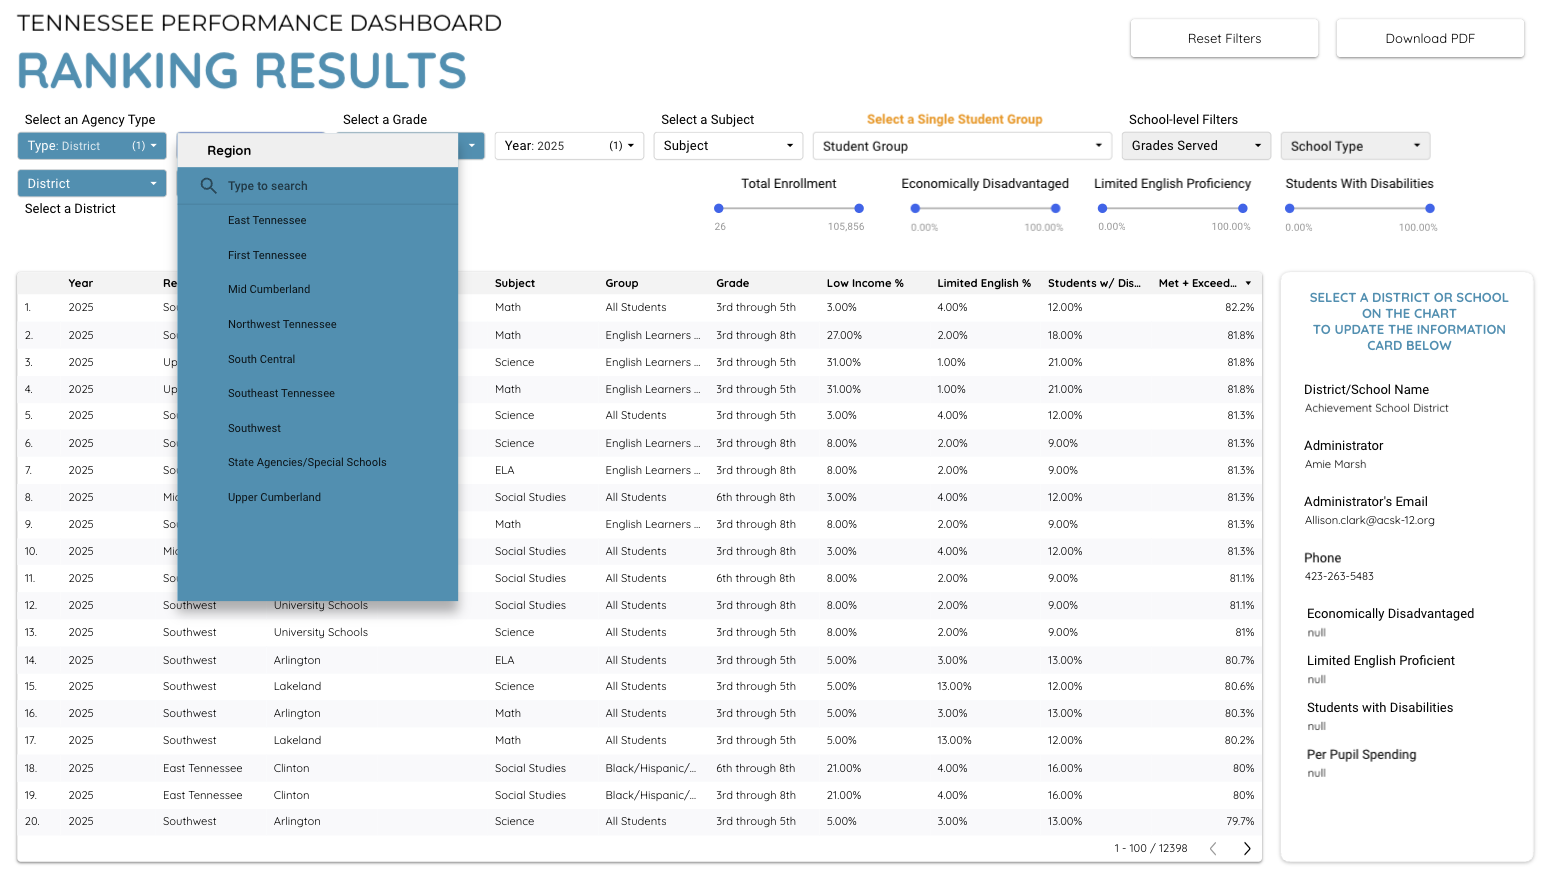The height and width of the screenshot is (874, 1555).
Task: Click Black/Hispanic group in row 18
Action: pos(651,768)
